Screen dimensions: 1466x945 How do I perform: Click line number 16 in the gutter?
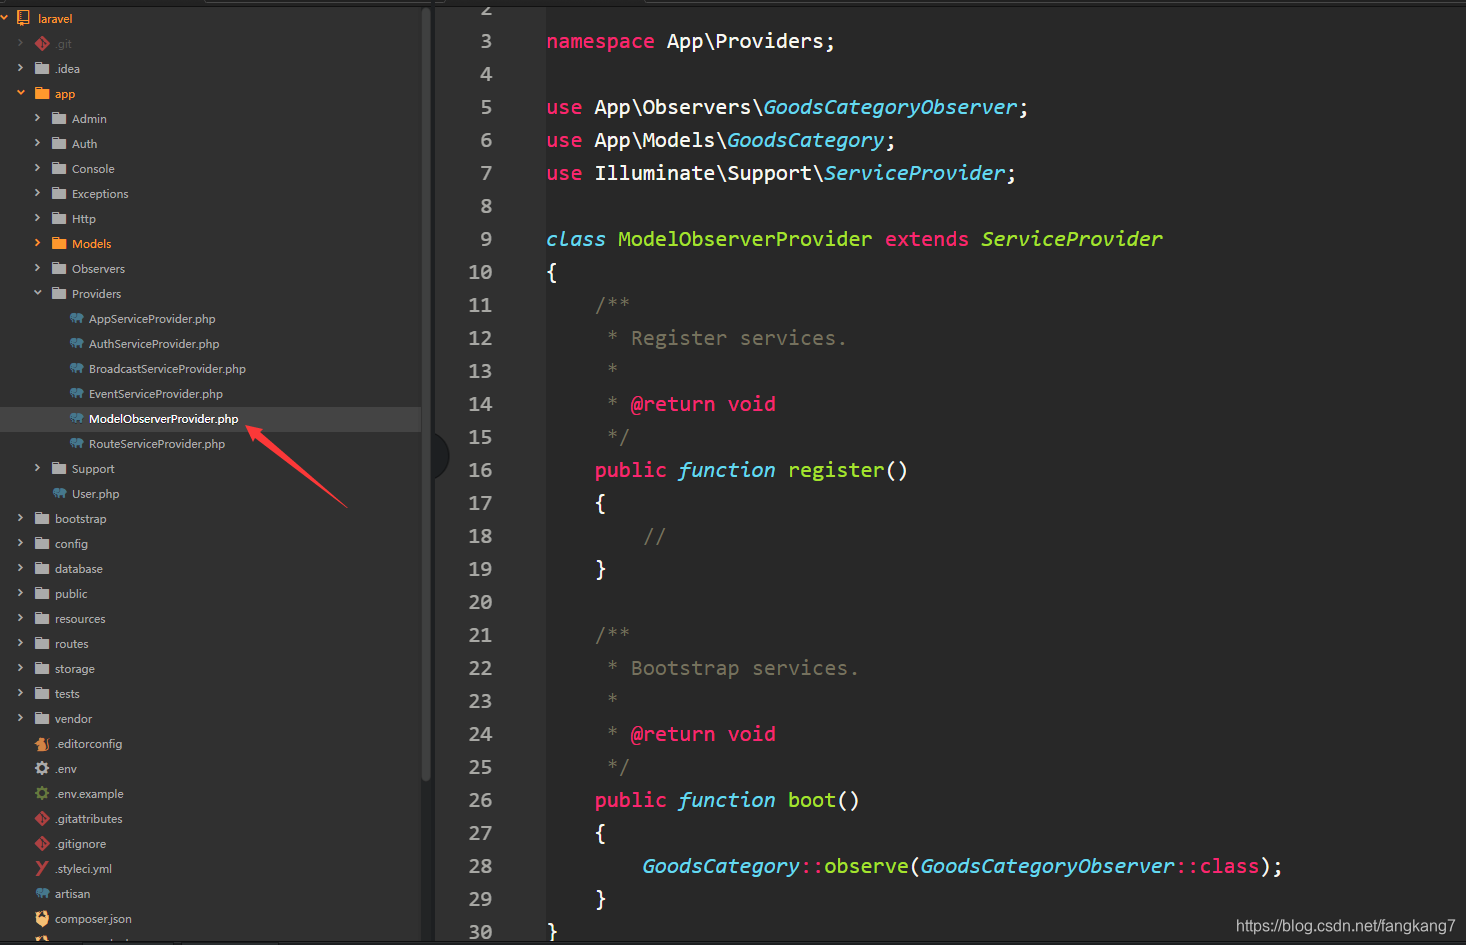(480, 470)
